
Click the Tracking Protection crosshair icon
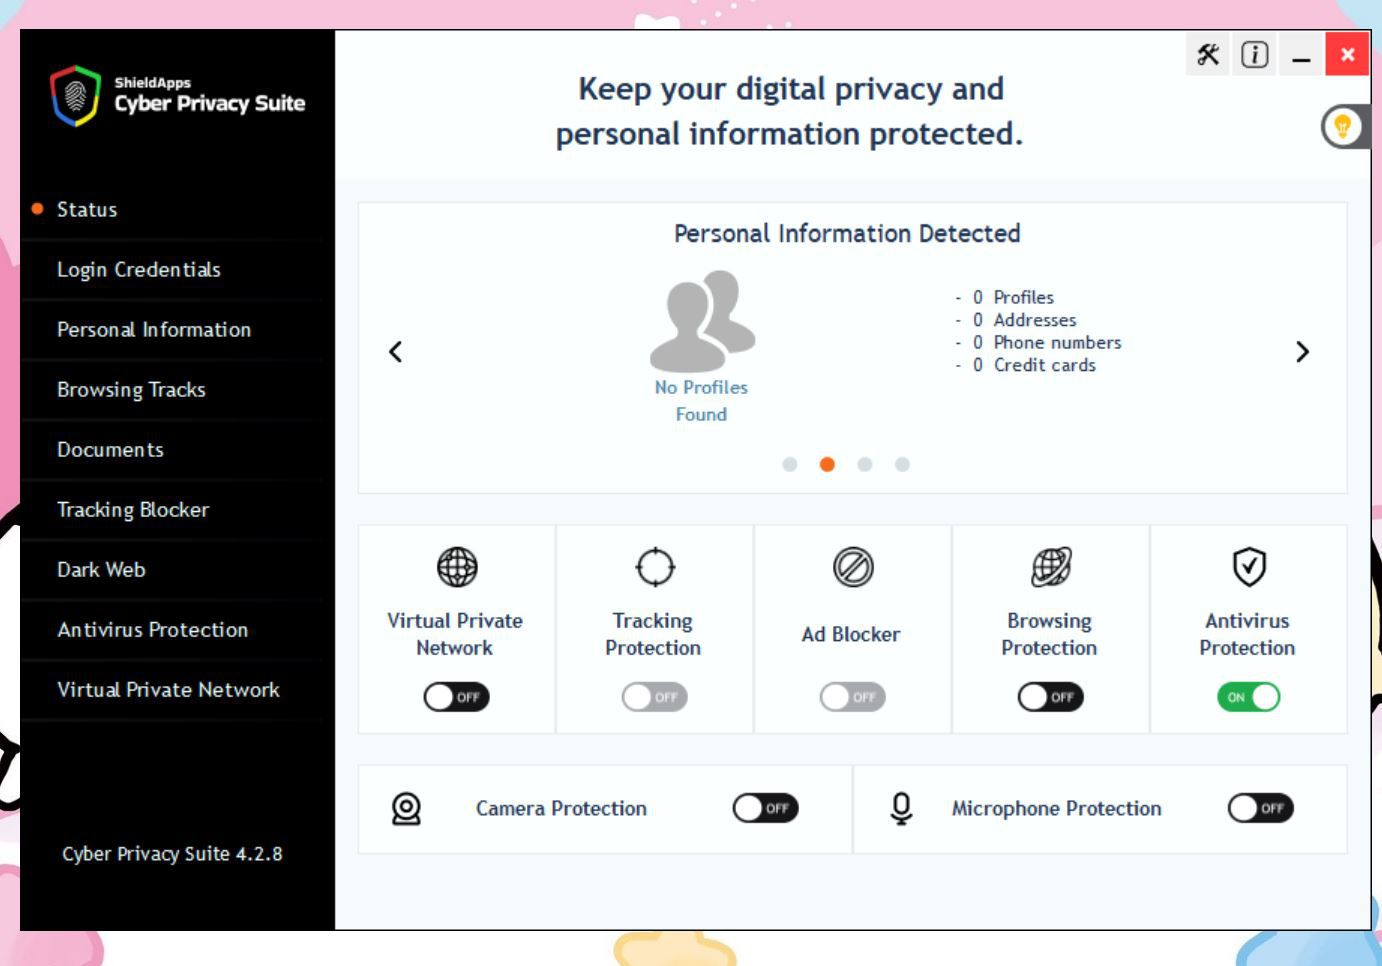(655, 567)
